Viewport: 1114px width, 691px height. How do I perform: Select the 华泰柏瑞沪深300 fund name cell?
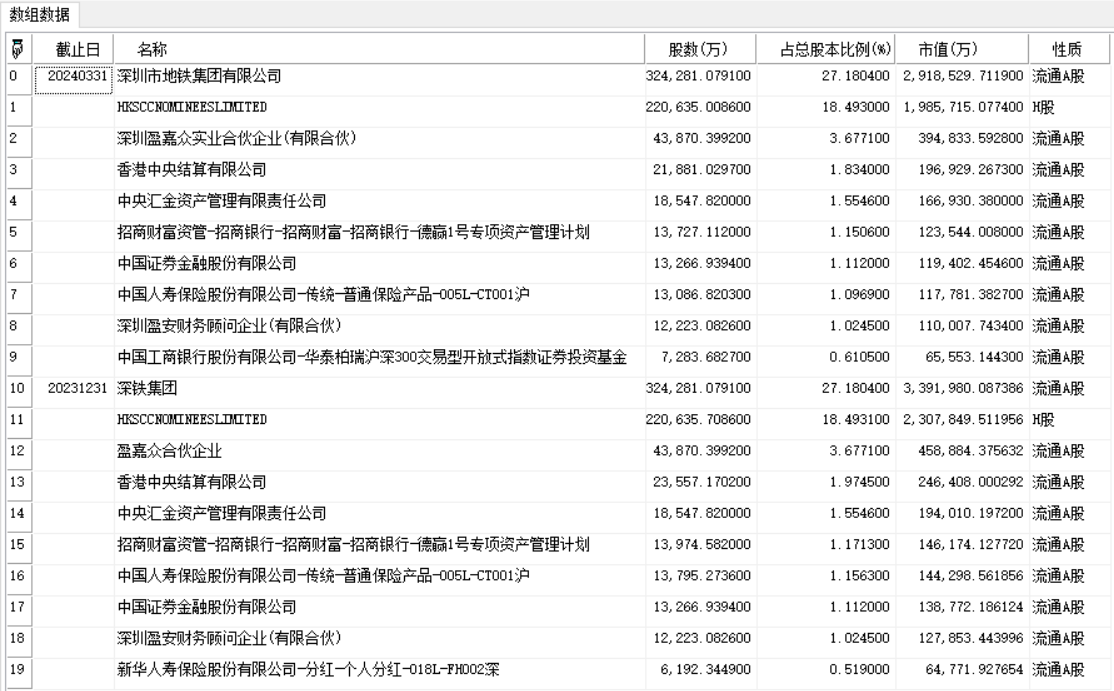pos(371,357)
